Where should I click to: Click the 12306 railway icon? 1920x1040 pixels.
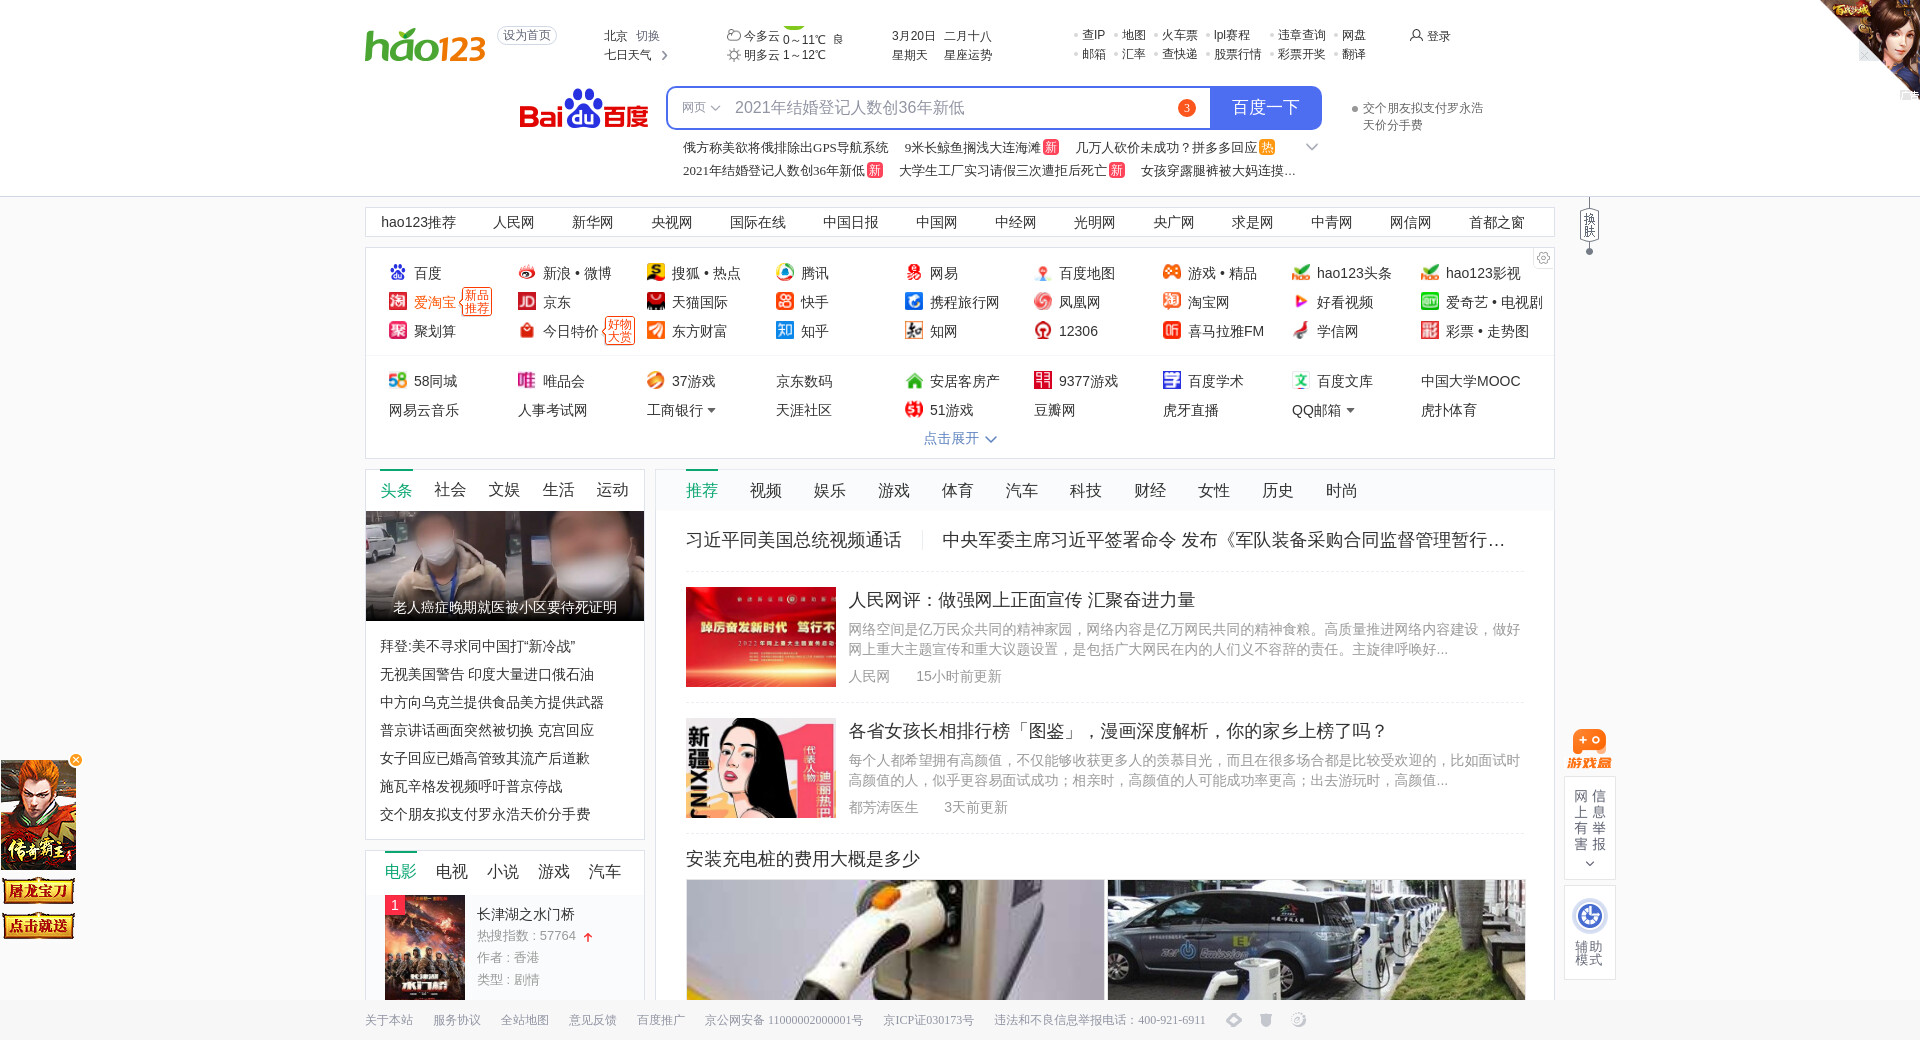pos(1043,331)
